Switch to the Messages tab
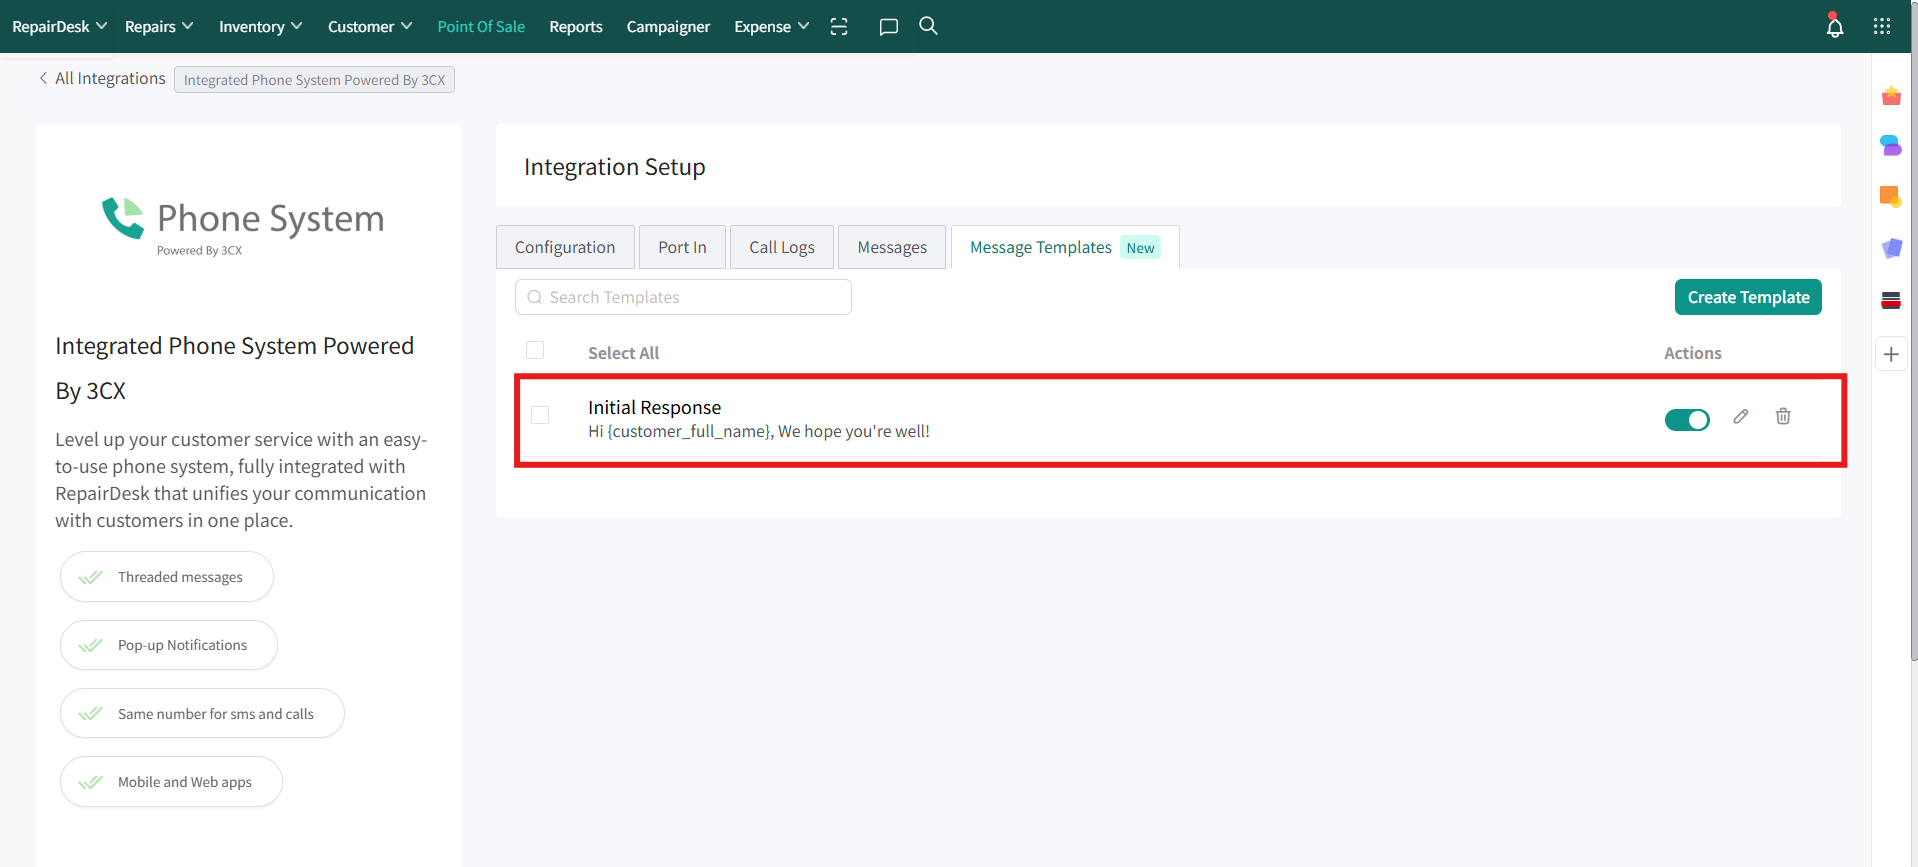Viewport: 1918px width, 867px height. (892, 247)
